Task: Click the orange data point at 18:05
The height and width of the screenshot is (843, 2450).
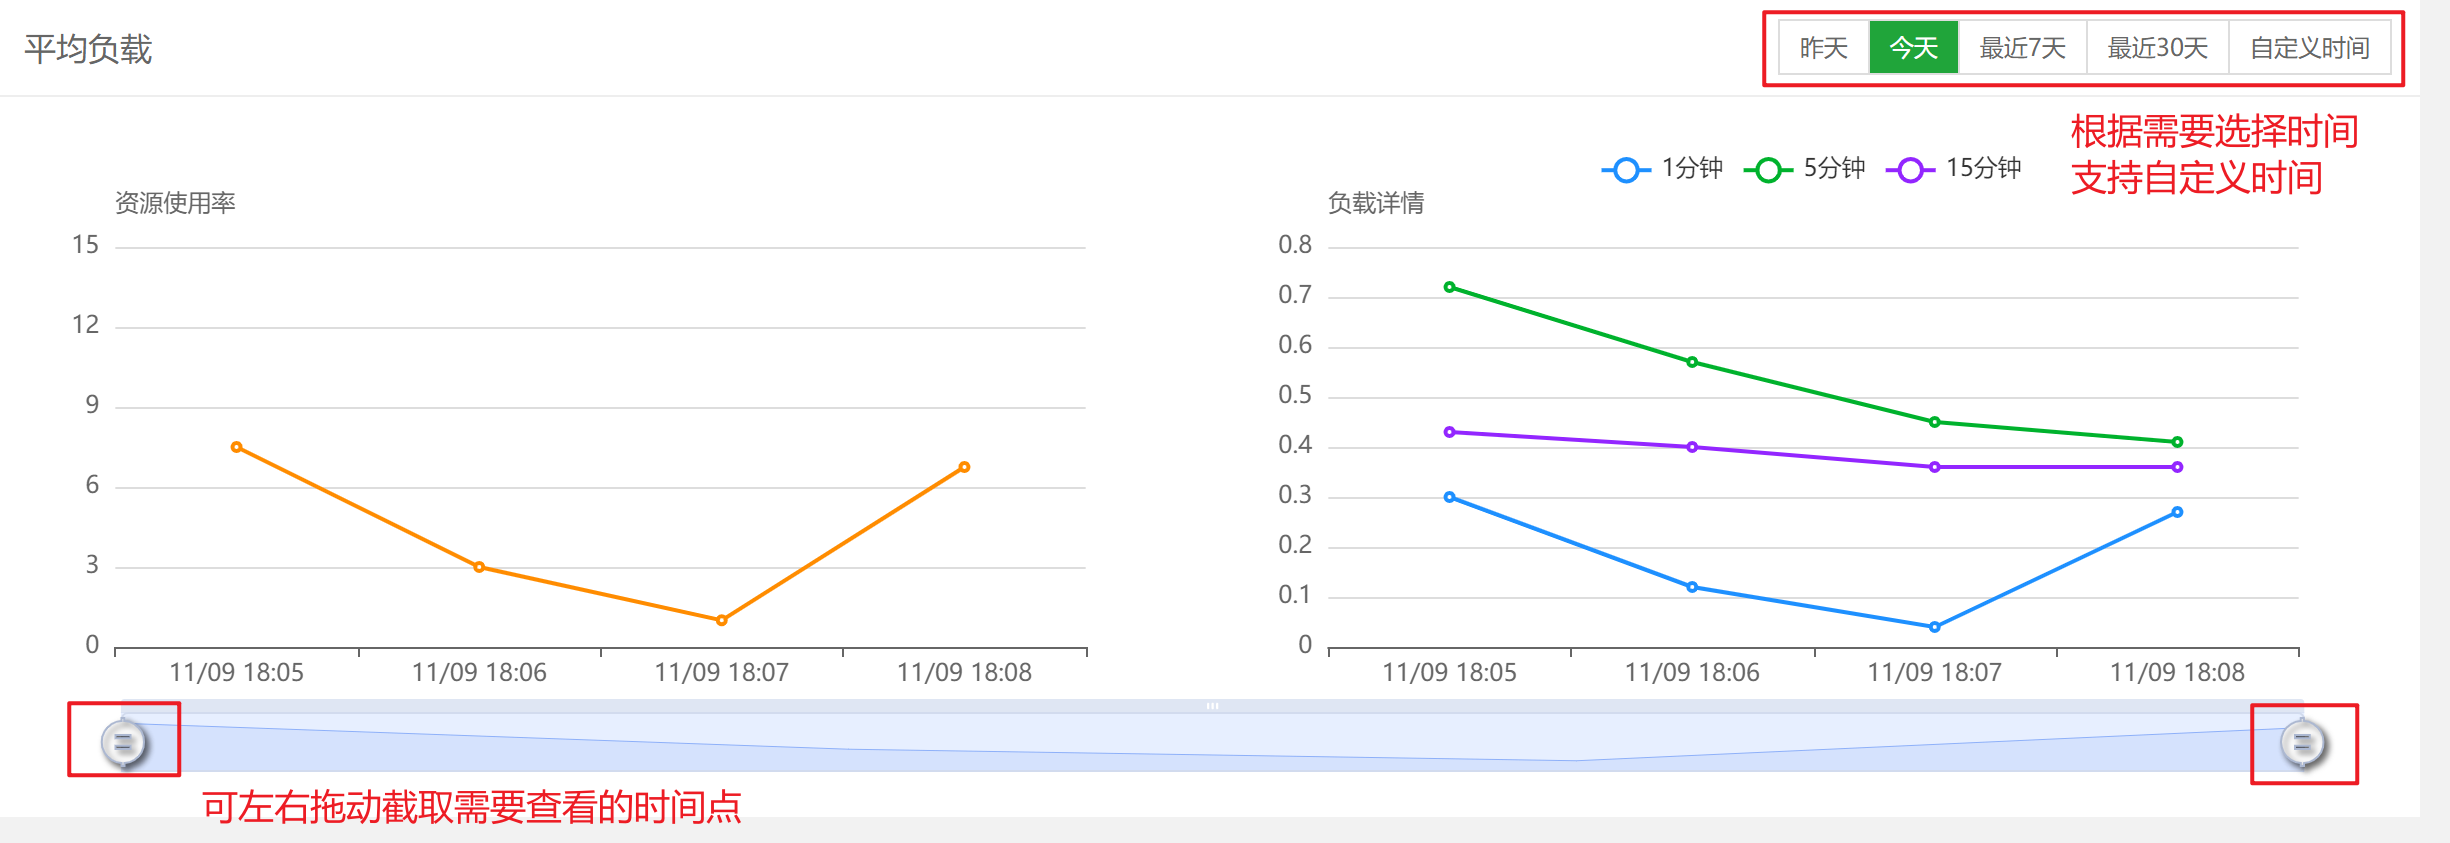Action: coord(237,447)
